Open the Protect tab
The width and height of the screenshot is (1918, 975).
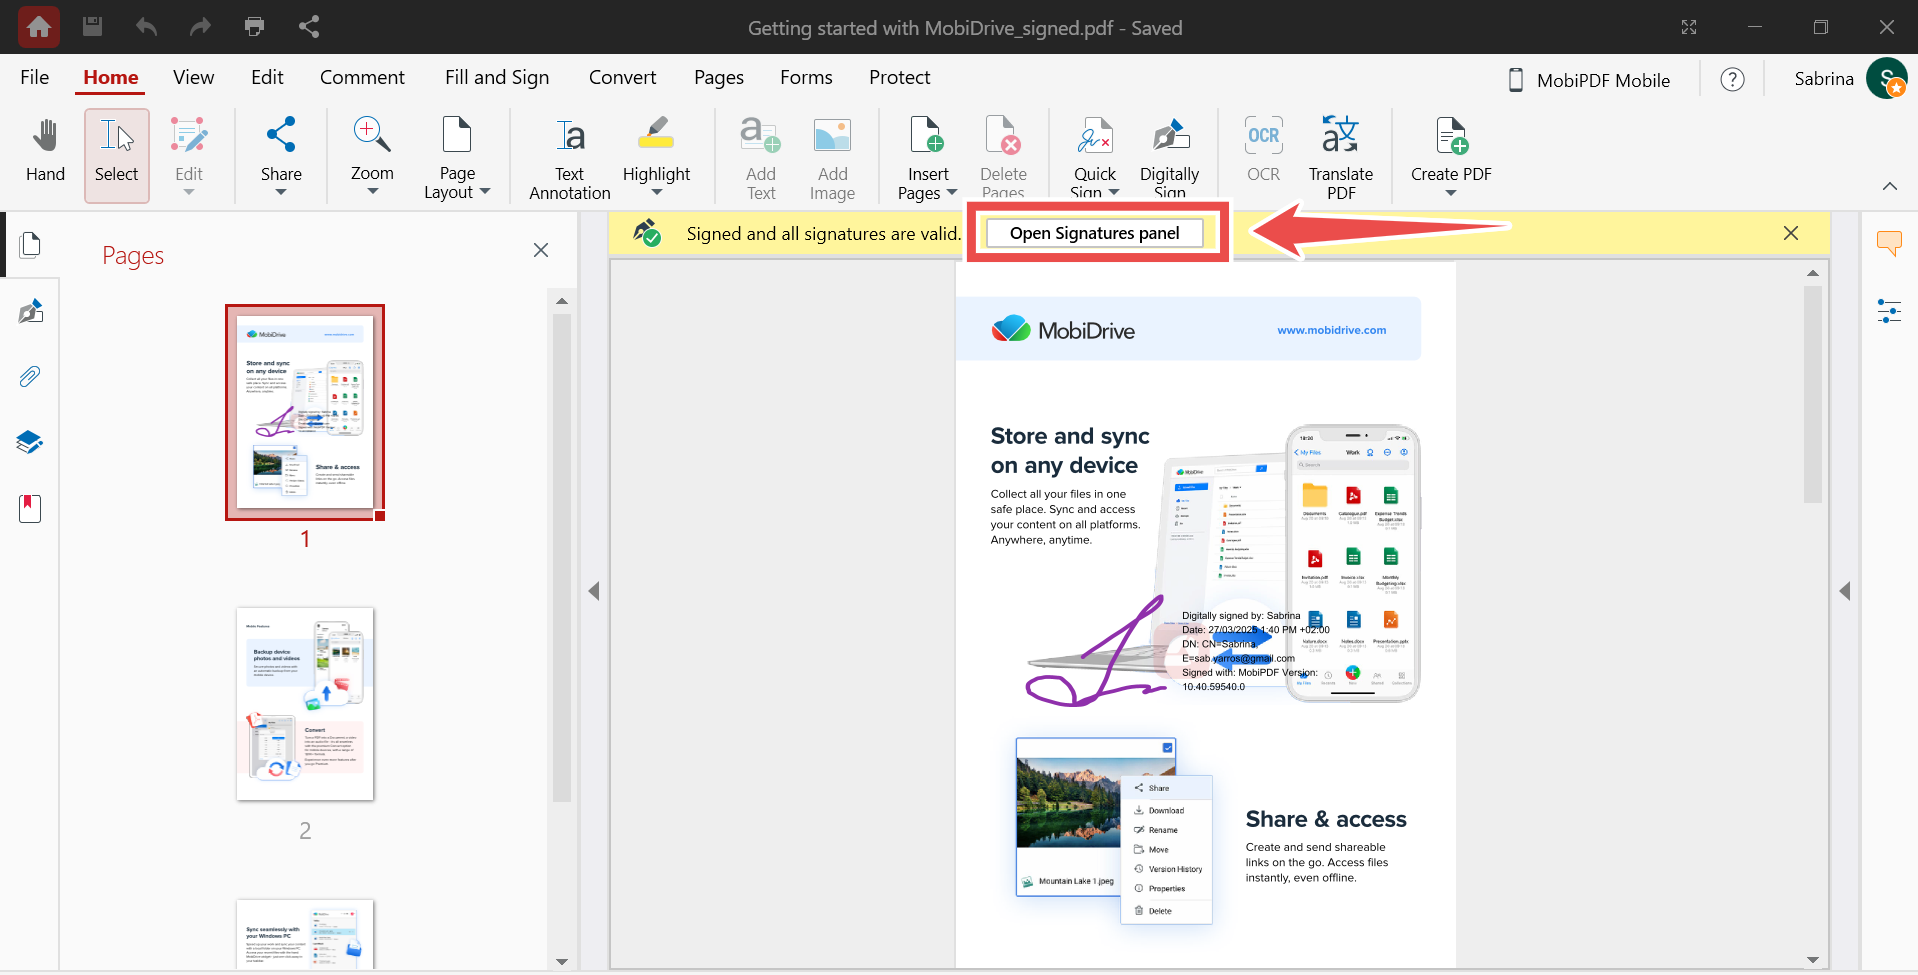899,77
